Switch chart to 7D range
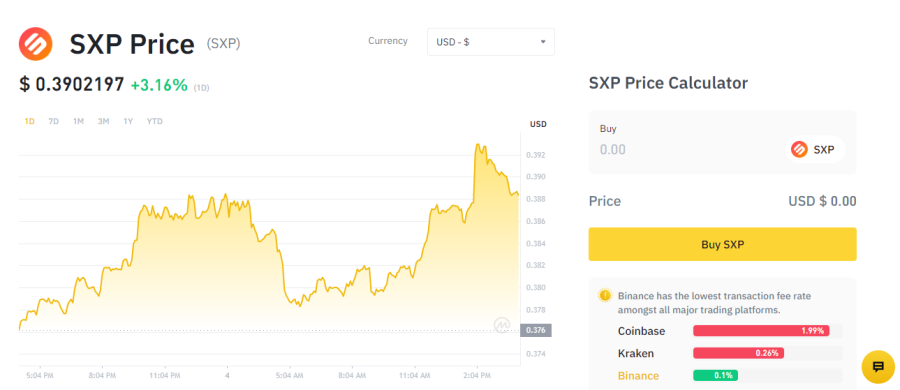This screenshot has height=390, width=900. pos(53,121)
